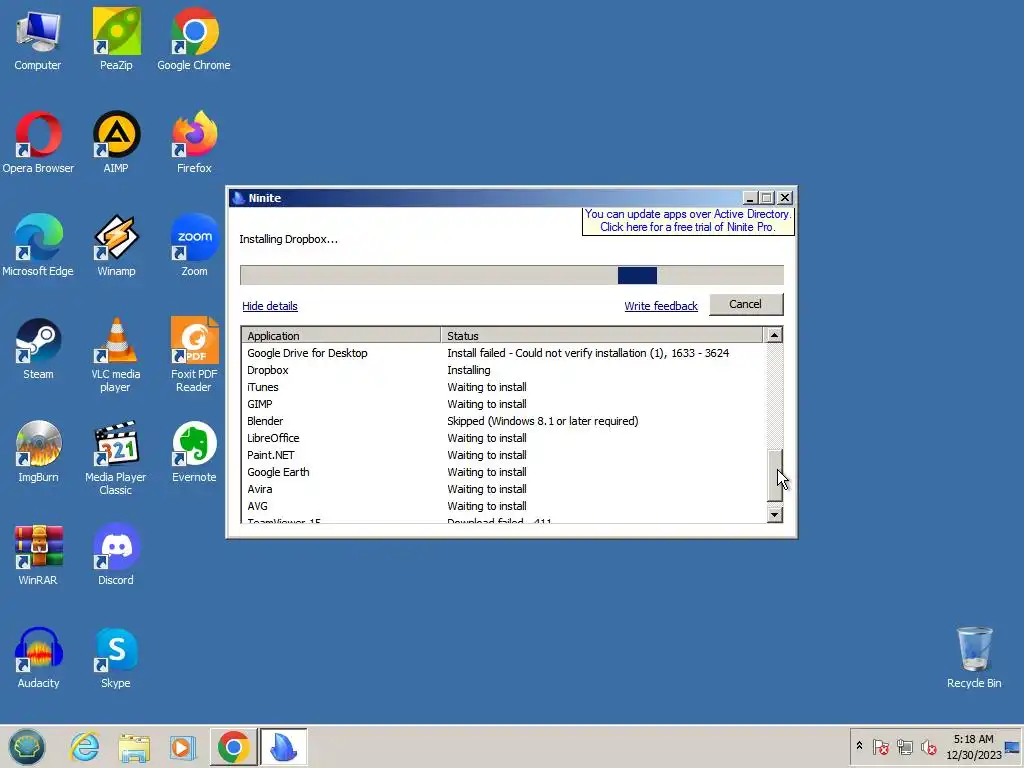Select the Opera Browser desktop shortcut

pyautogui.click(x=38, y=143)
